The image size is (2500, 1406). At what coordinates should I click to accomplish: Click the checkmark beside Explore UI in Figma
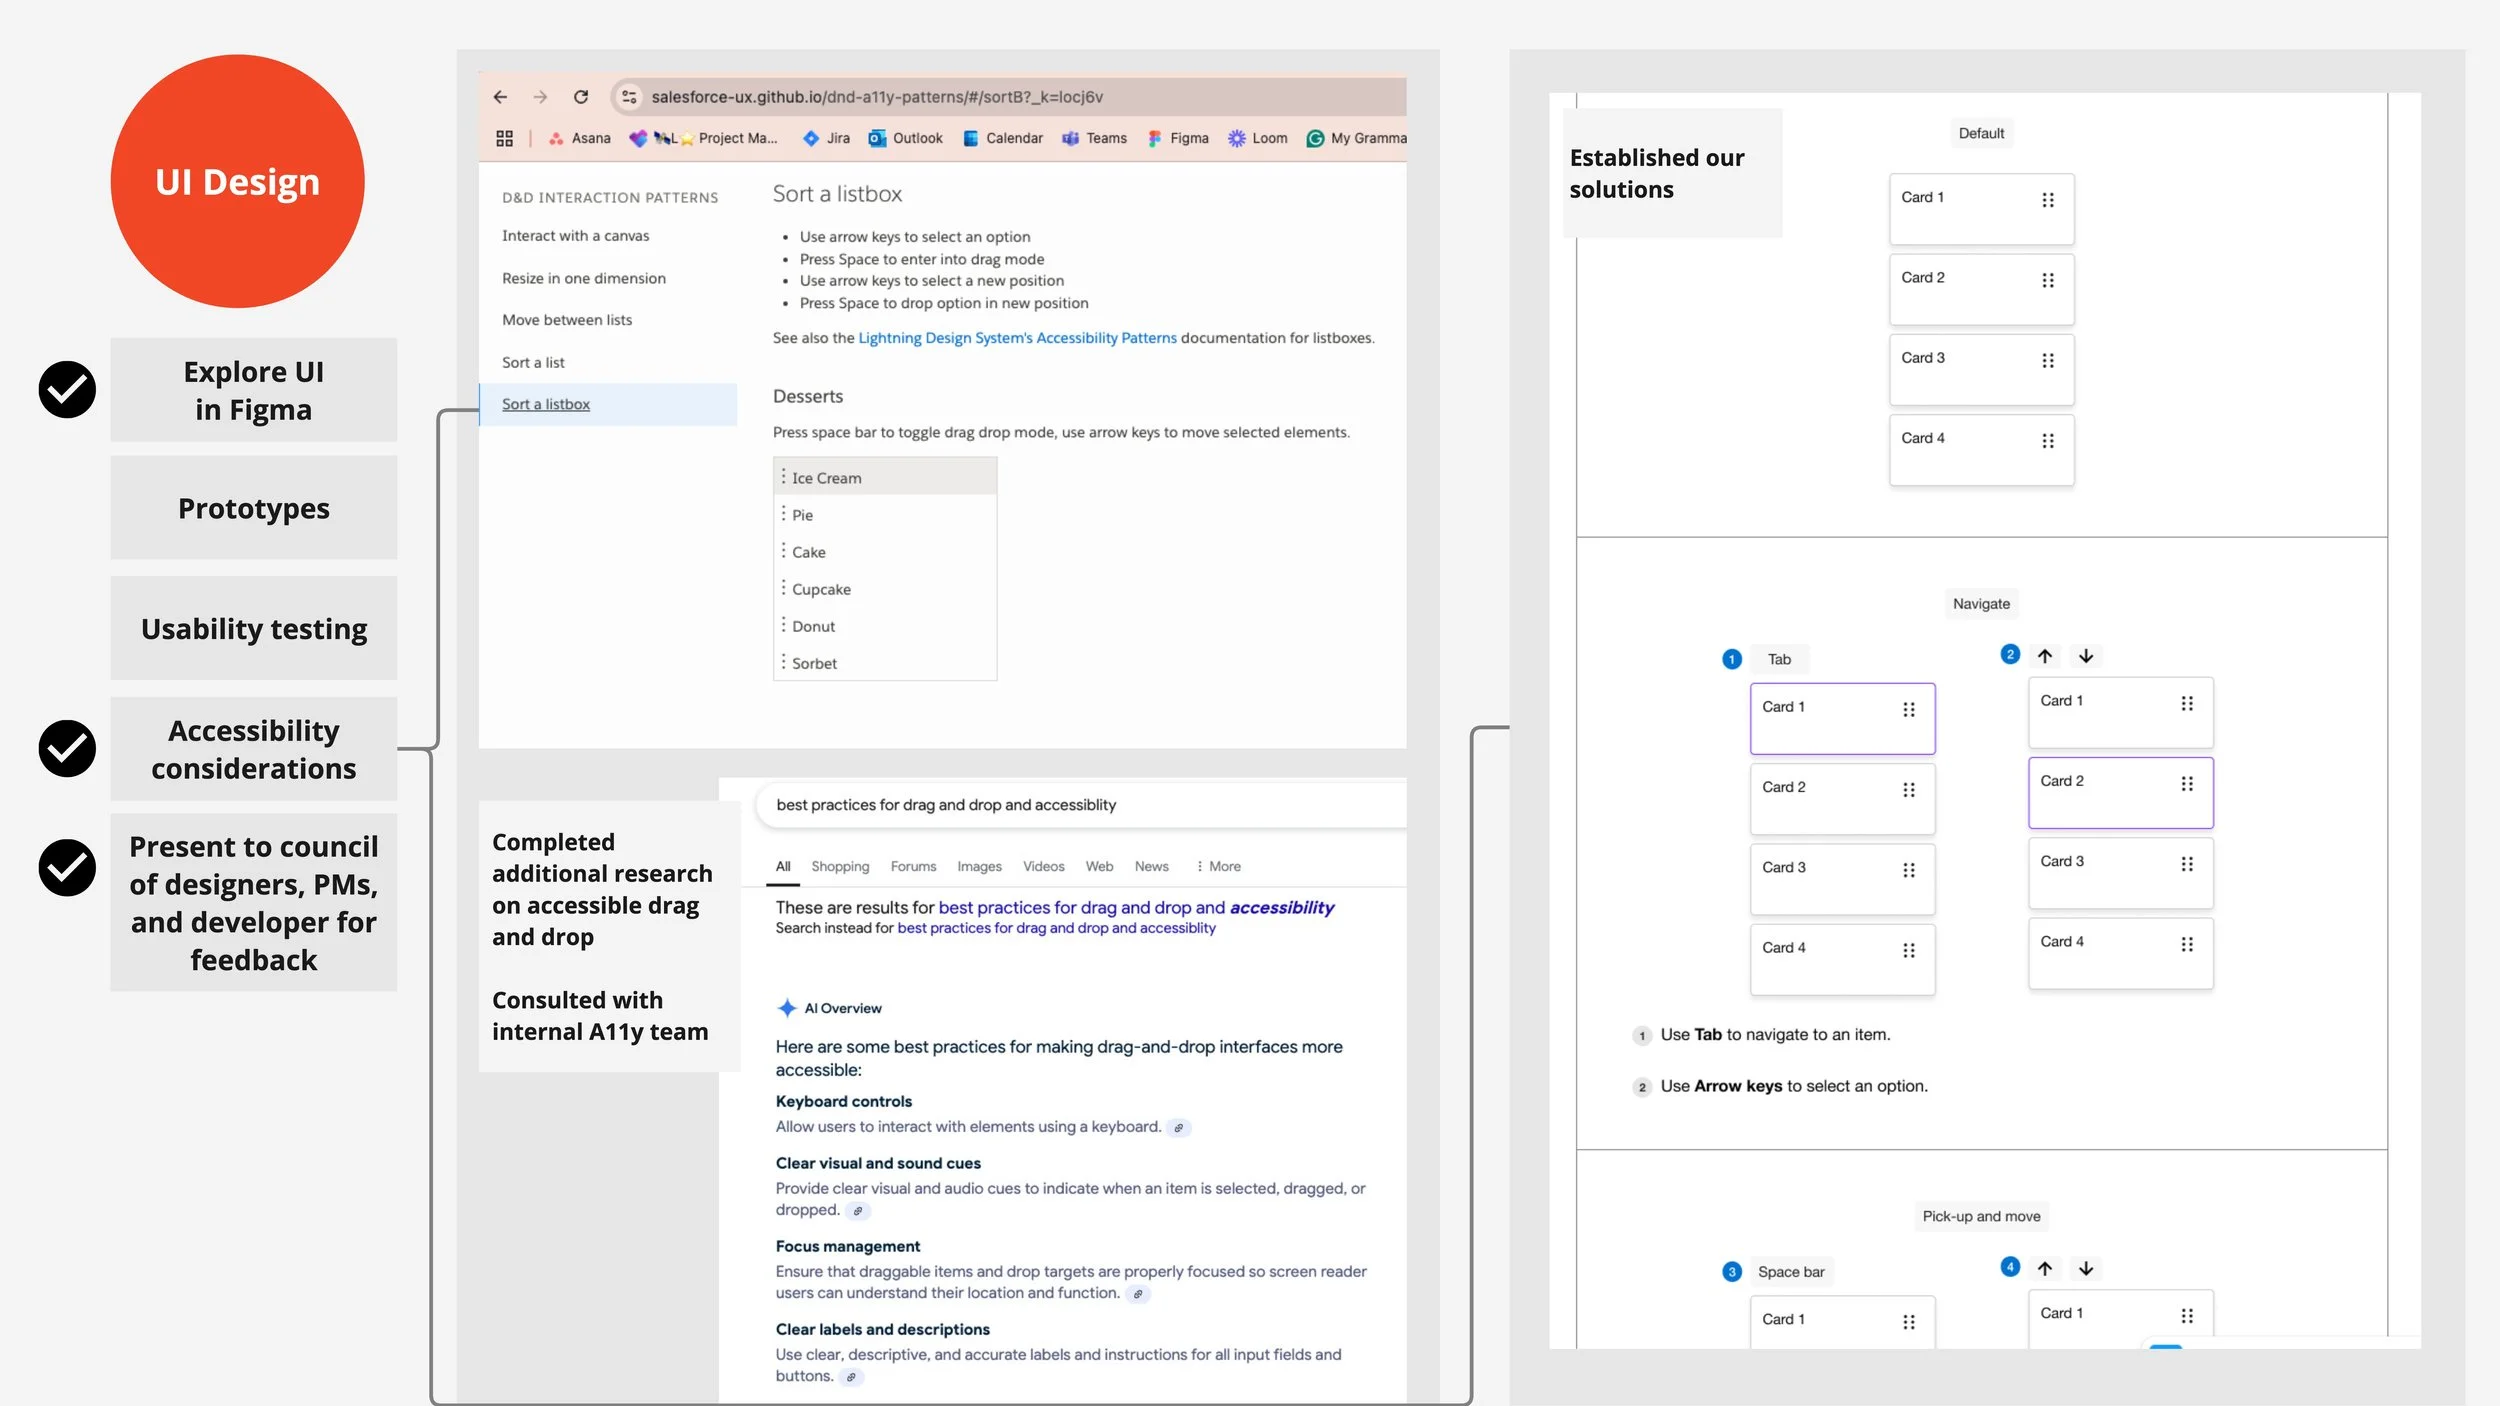(x=67, y=389)
